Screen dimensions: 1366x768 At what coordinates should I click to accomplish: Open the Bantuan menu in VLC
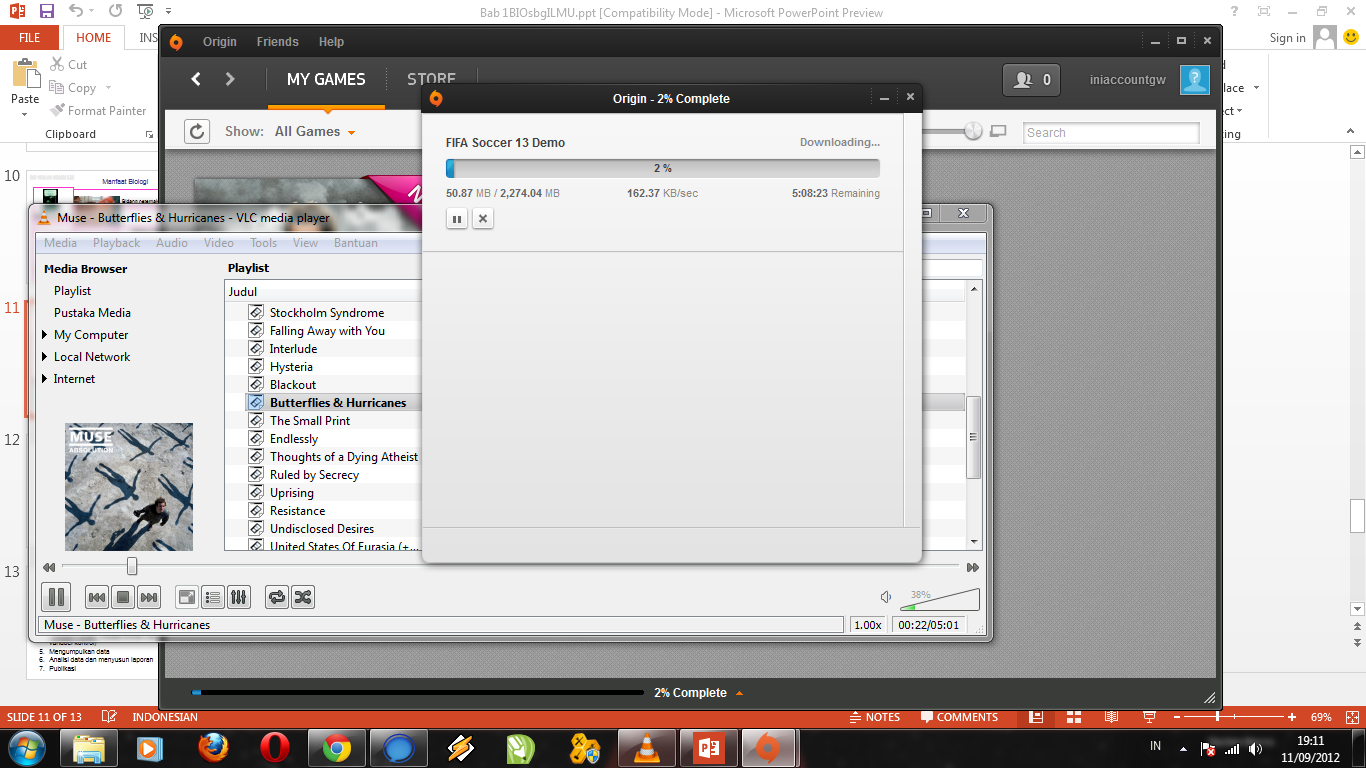[356, 243]
